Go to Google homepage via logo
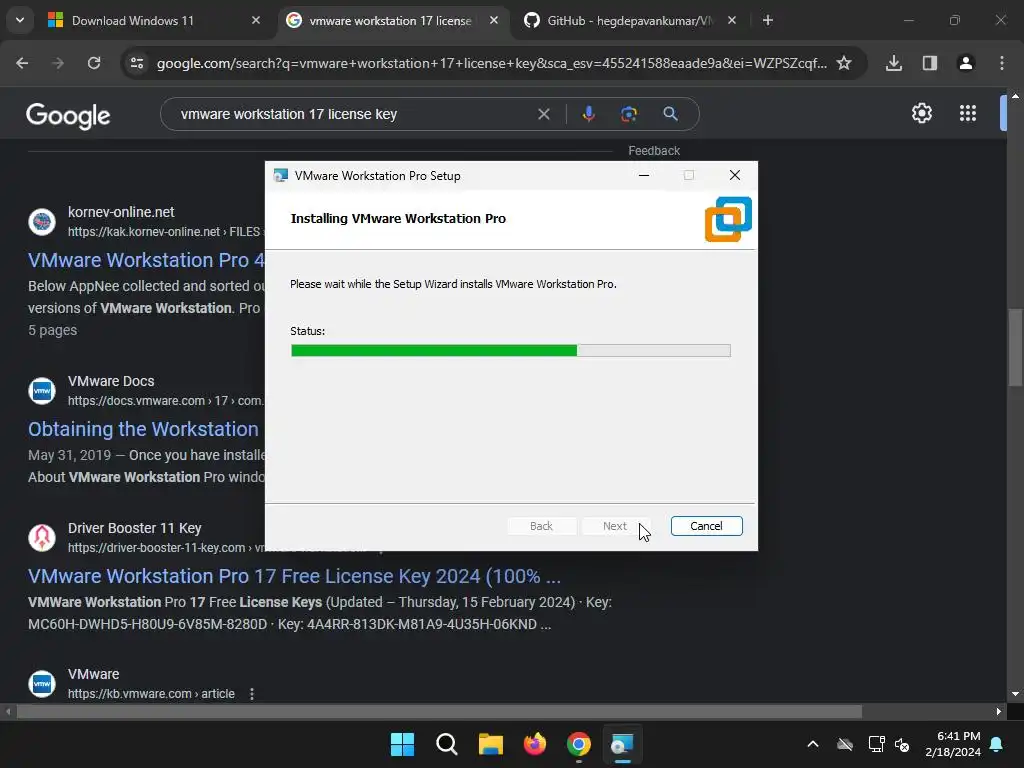Screen dimensions: 1024x768 click(x=68, y=116)
